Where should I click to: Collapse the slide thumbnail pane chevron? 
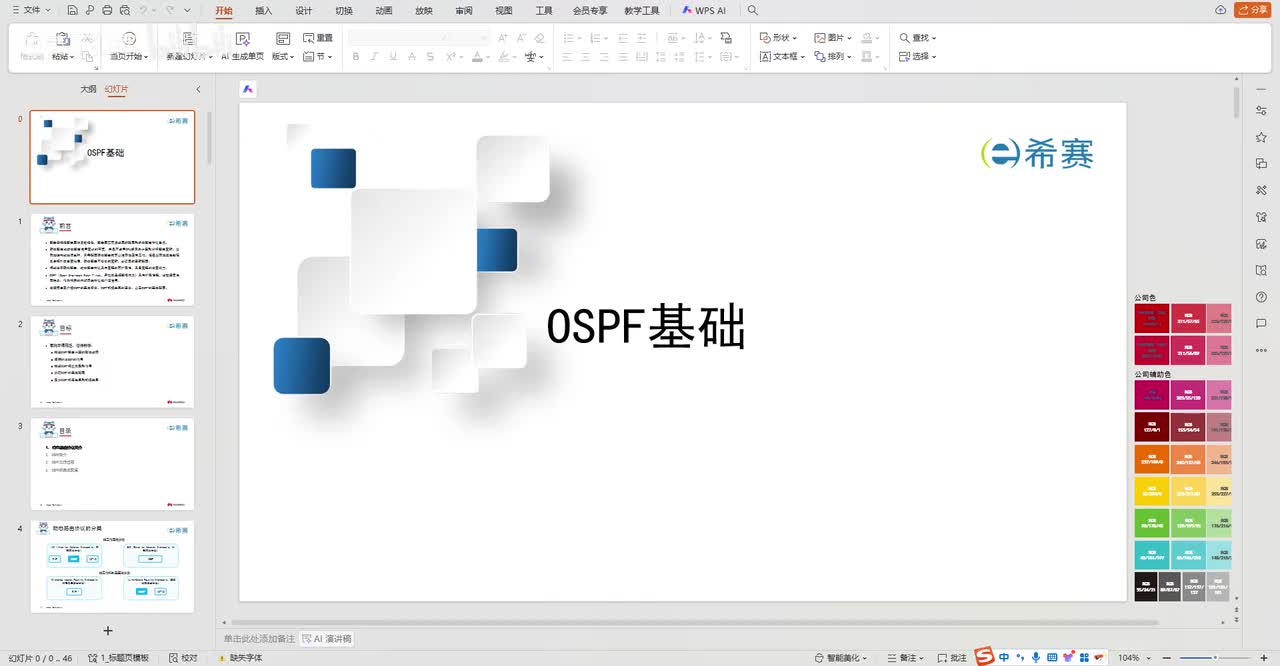tap(198, 89)
